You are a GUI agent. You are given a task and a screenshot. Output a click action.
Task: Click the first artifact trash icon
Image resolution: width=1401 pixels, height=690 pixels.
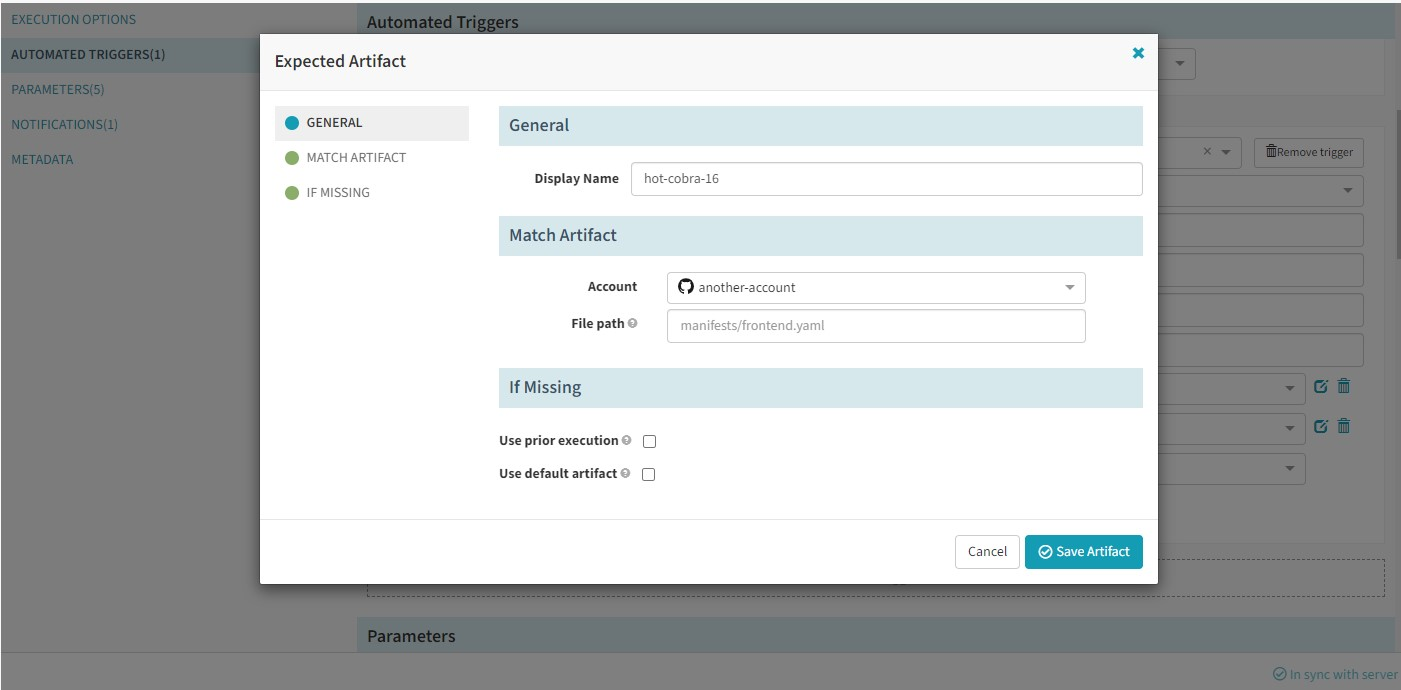click(1344, 386)
